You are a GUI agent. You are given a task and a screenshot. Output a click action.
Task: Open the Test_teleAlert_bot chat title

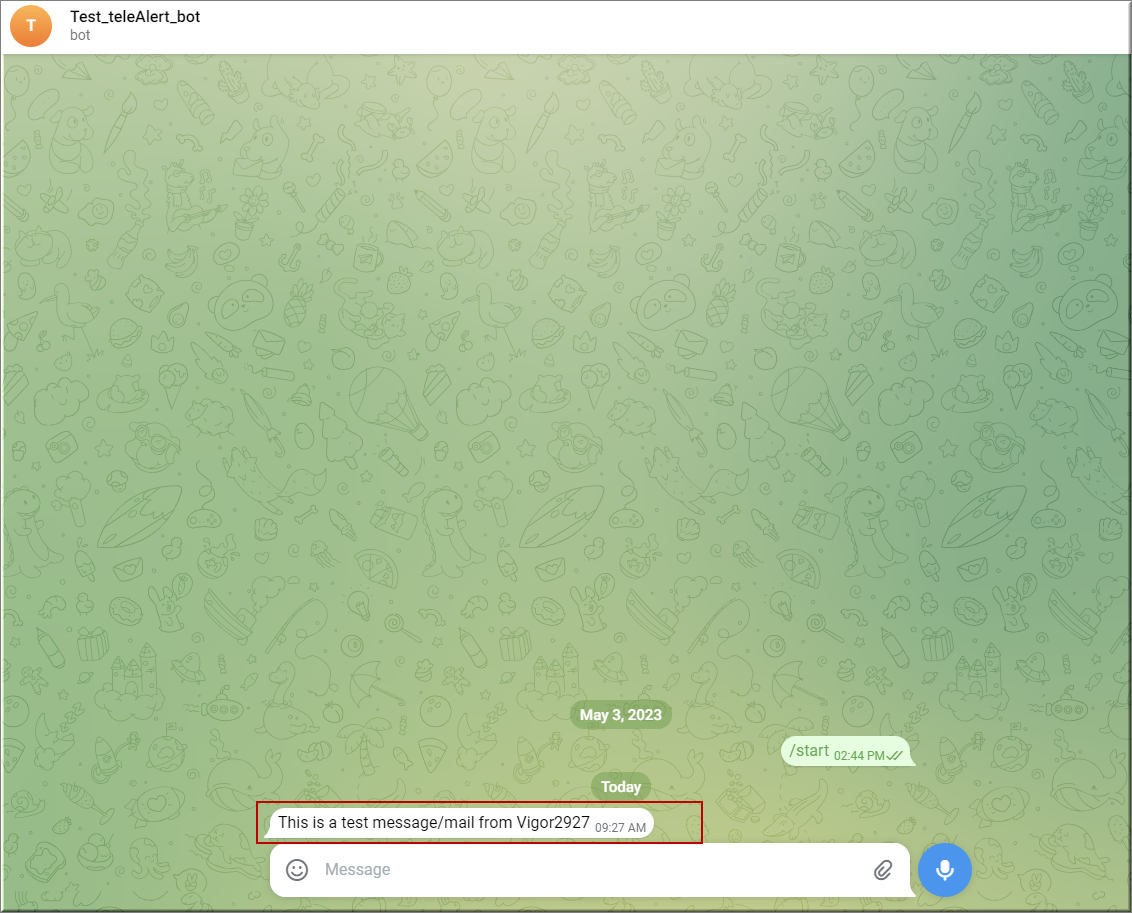(x=135, y=17)
